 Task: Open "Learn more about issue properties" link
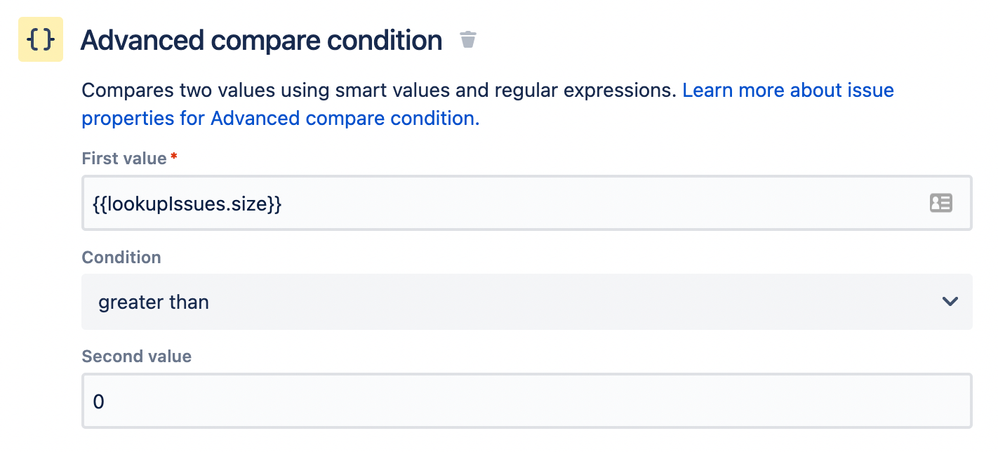788,90
